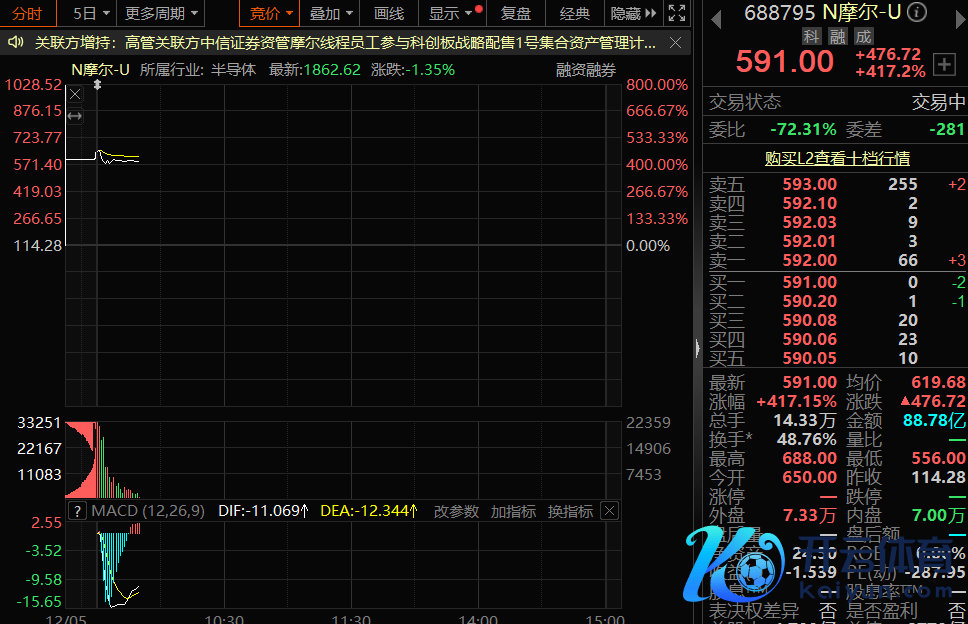
Task: Click the stock info icon beside N摩尔-U
Action: pos(916,13)
